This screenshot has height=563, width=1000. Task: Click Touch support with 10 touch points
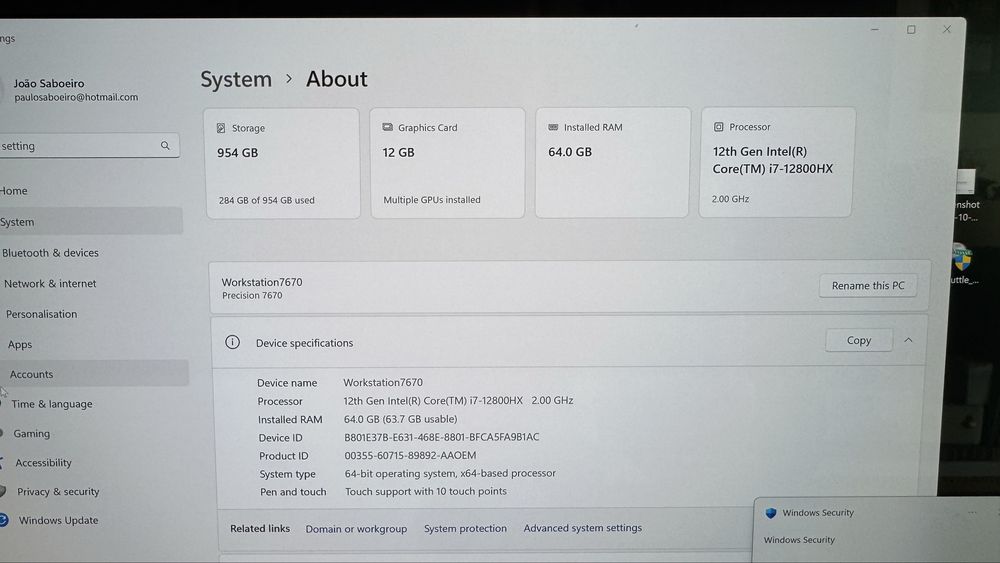(x=426, y=491)
